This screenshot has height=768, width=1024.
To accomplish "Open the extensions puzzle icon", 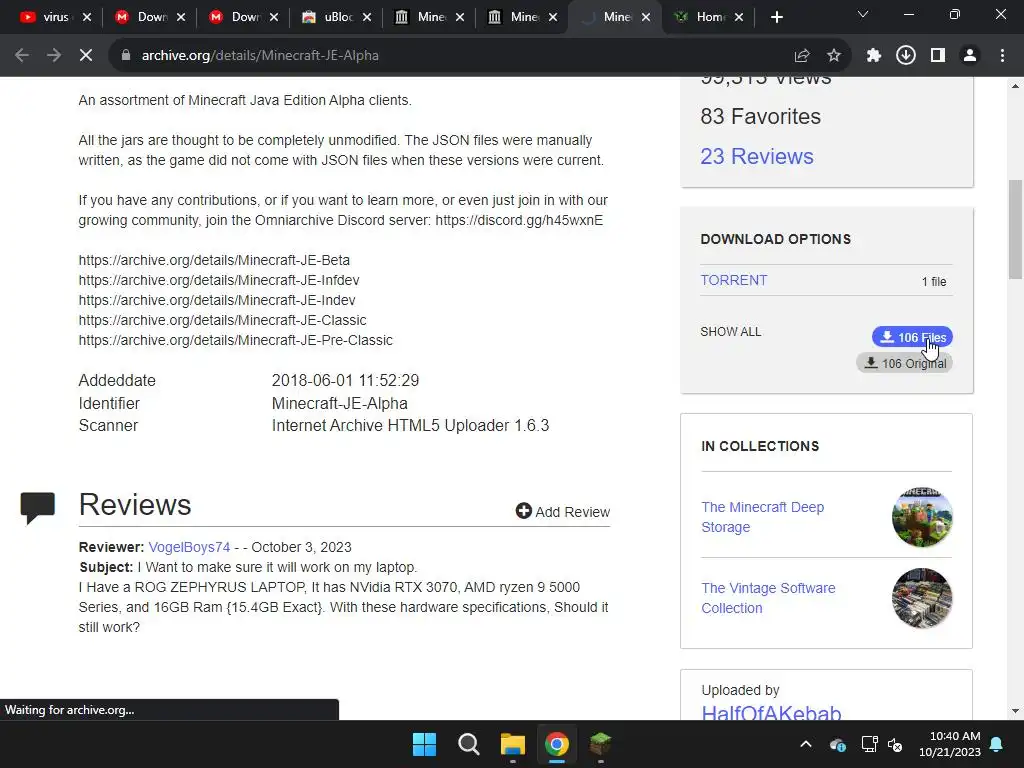I will coord(874,56).
